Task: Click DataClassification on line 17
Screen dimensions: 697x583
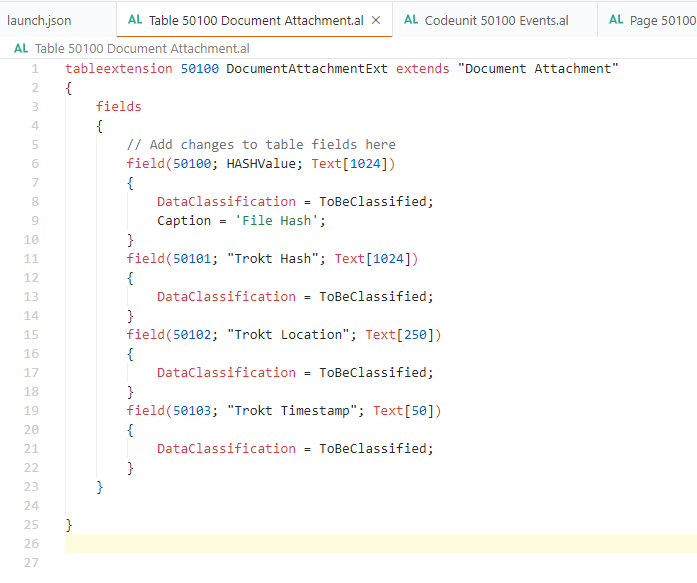Action: tap(226, 373)
